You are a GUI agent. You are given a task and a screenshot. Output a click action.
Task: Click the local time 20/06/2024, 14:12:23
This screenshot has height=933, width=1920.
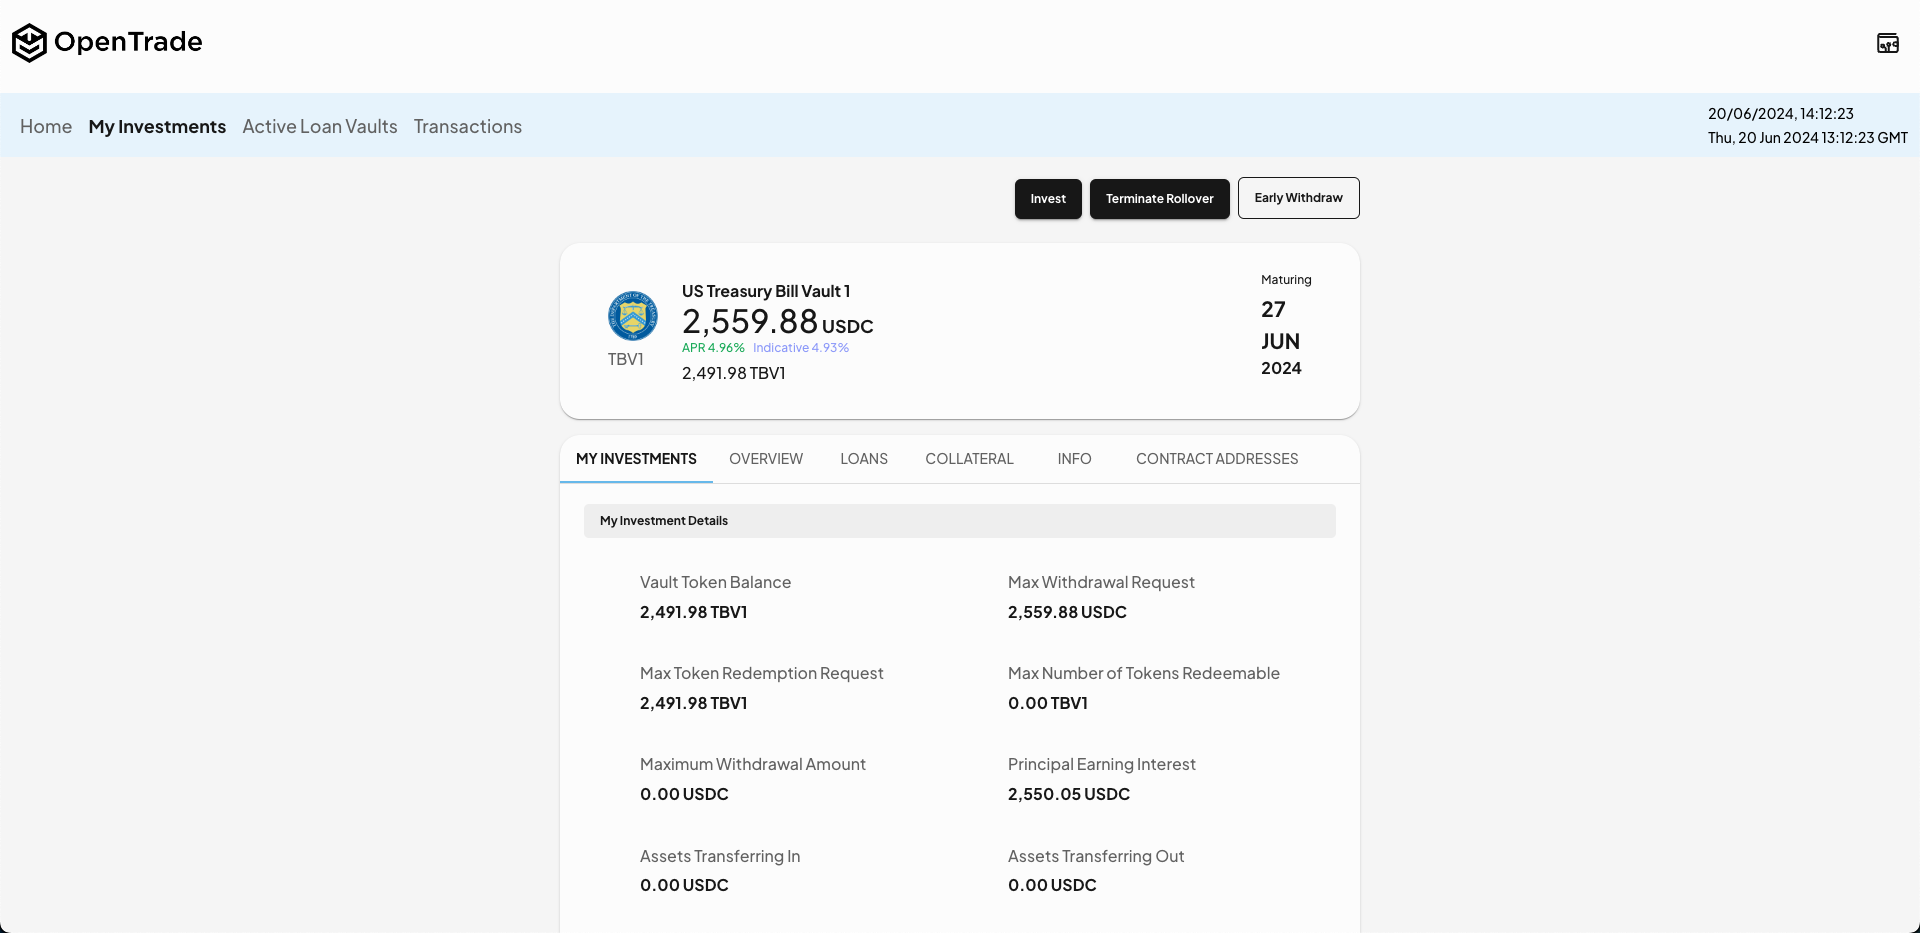(1781, 114)
